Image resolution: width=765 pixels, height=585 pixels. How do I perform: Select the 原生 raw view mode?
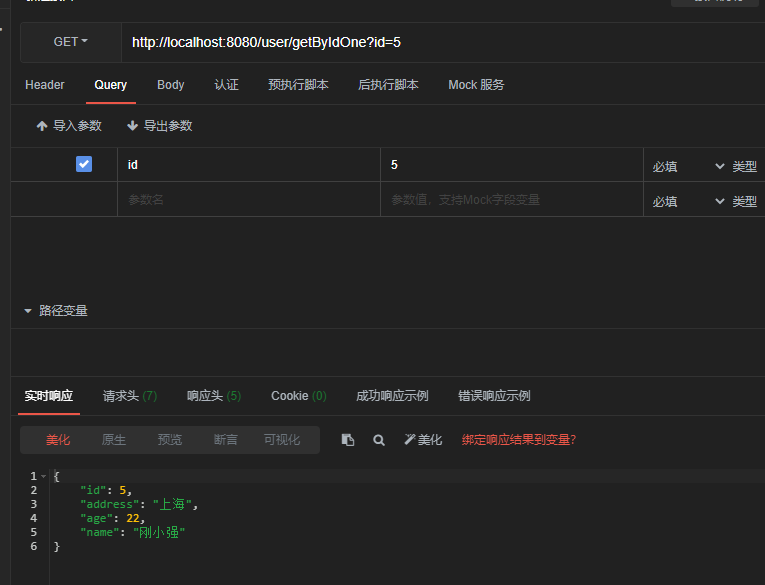[114, 440]
